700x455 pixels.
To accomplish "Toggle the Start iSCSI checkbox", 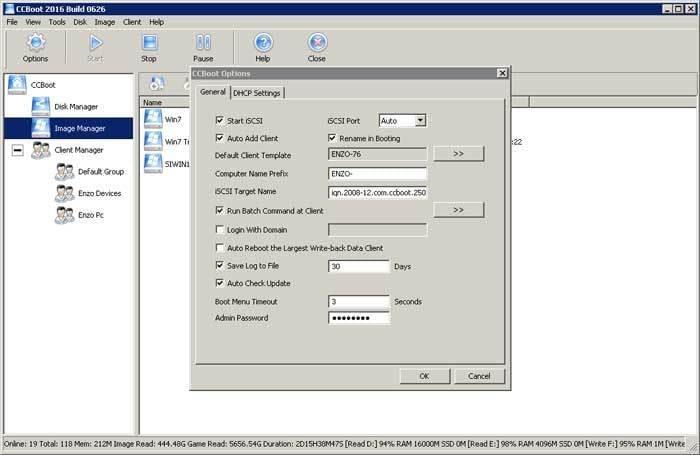I will pyautogui.click(x=220, y=121).
